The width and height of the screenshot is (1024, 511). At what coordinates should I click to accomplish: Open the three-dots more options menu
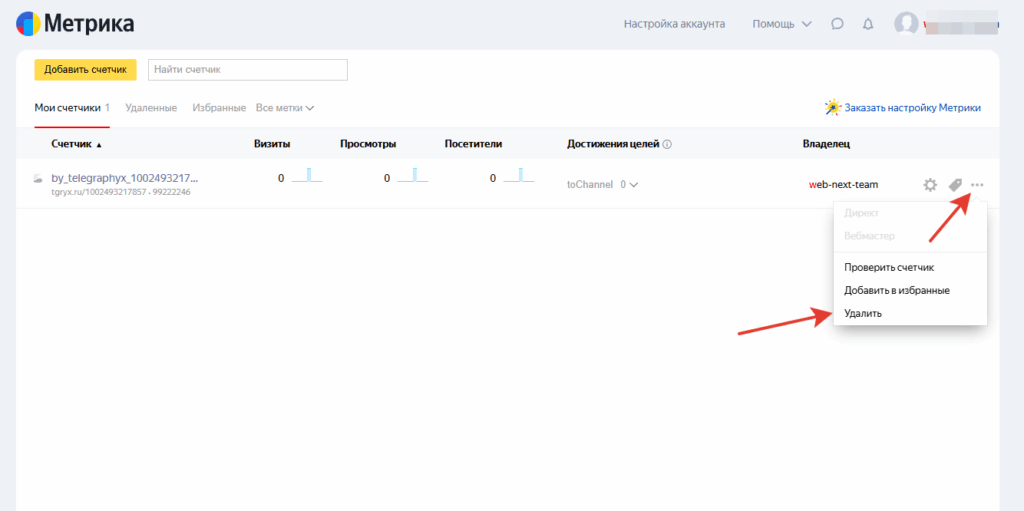click(x=977, y=185)
